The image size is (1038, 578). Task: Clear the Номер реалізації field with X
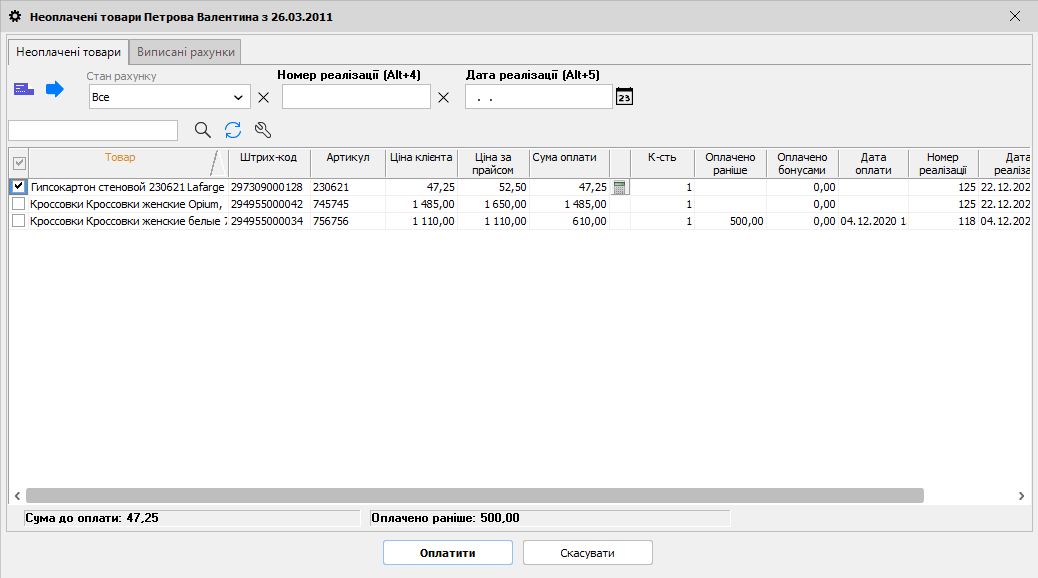(444, 97)
